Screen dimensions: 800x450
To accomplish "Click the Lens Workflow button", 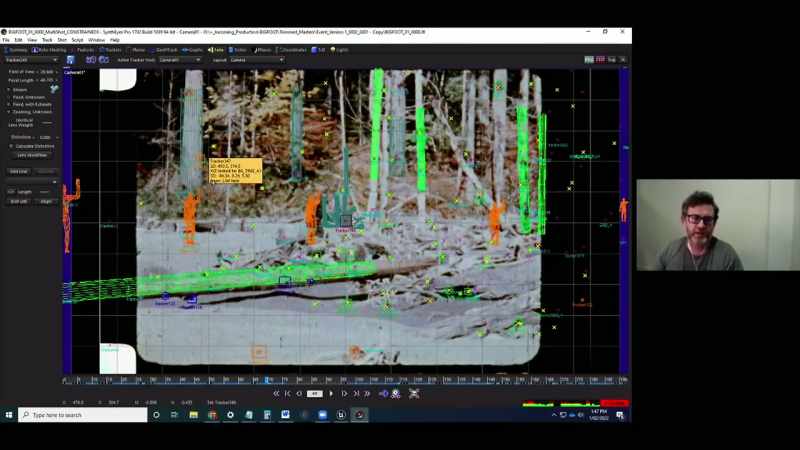I will coord(32,155).
